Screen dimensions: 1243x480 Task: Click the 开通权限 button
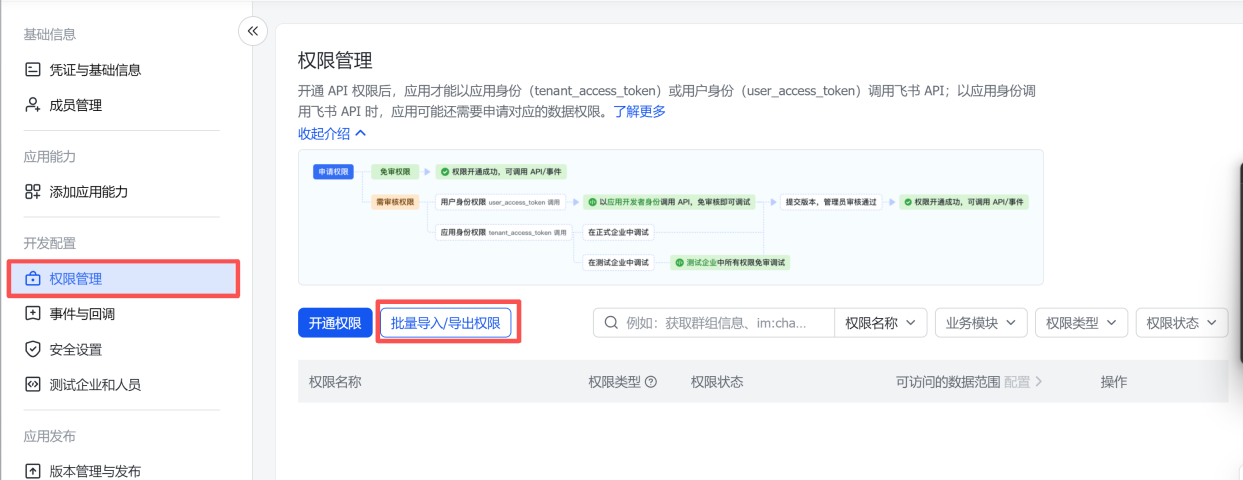334,323
